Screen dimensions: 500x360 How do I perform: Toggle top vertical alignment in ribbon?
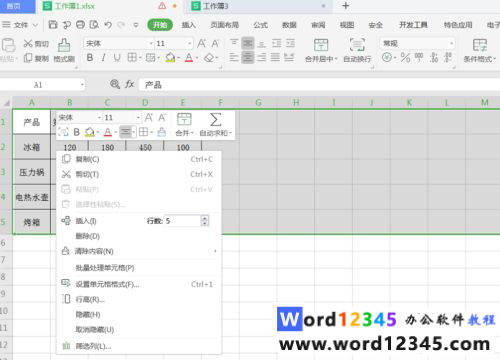(x=234, y=43)
